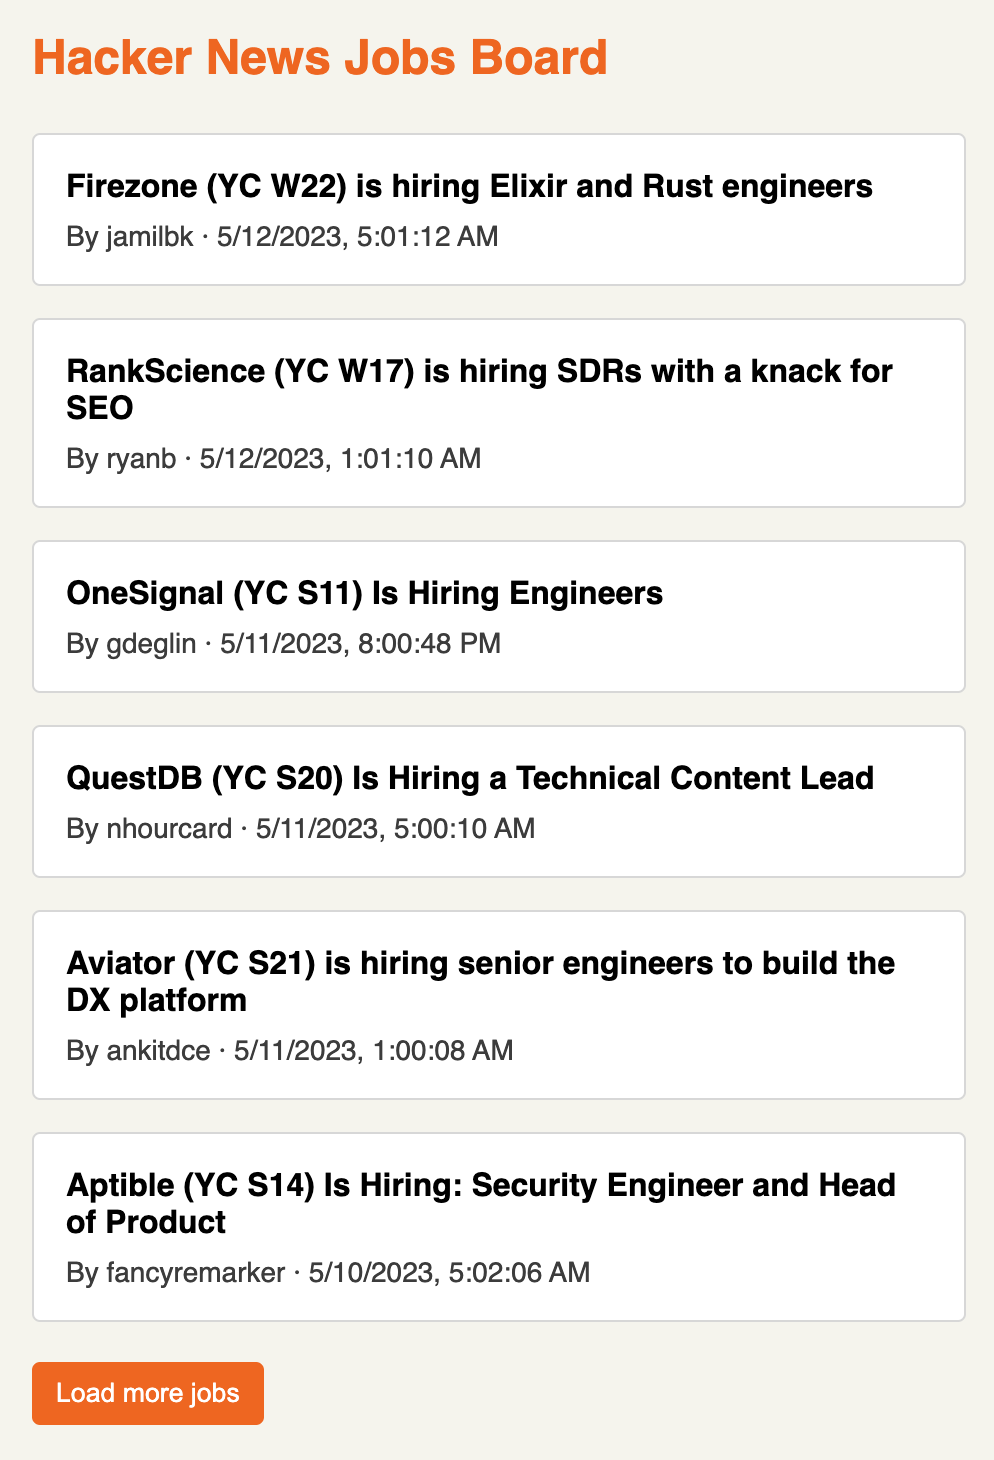Click the 5/10/2023, 5:02:06 AM timestamp
This screenshot has width=994, height=1460.
pos(449,1273)
